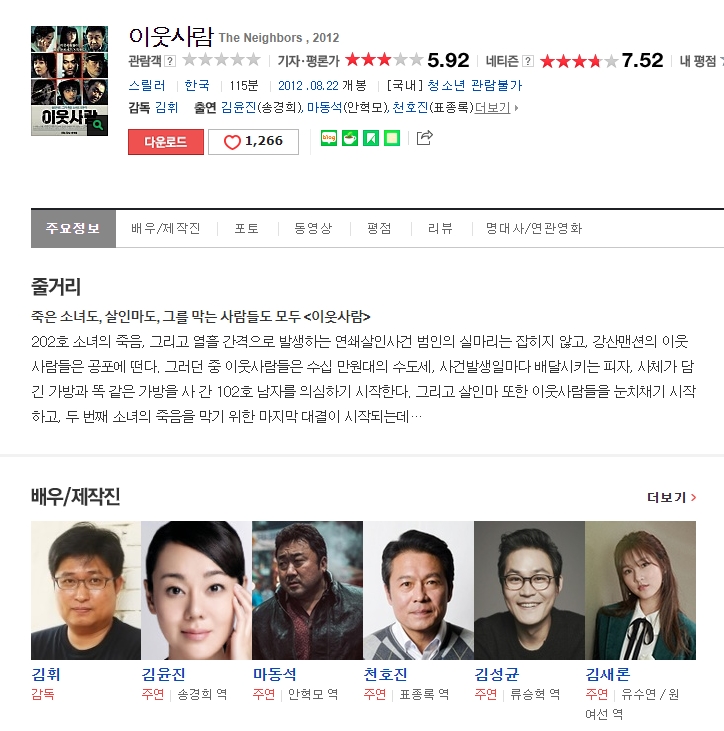The height and width of the screenshot is (731, 724).
Task: Switch to the 포토 tab
Action: [246, 228]
